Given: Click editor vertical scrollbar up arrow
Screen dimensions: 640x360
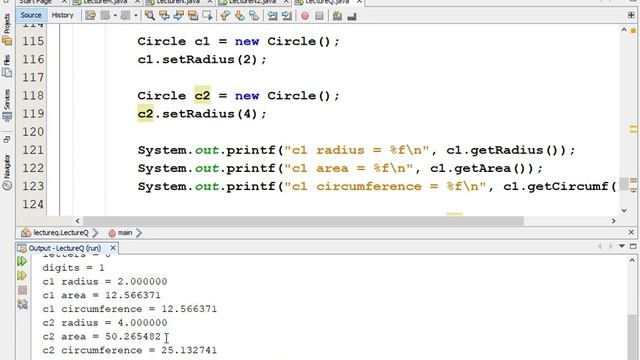Looking at the screenshot, I should pyautogui.click(x=624, y=30).
